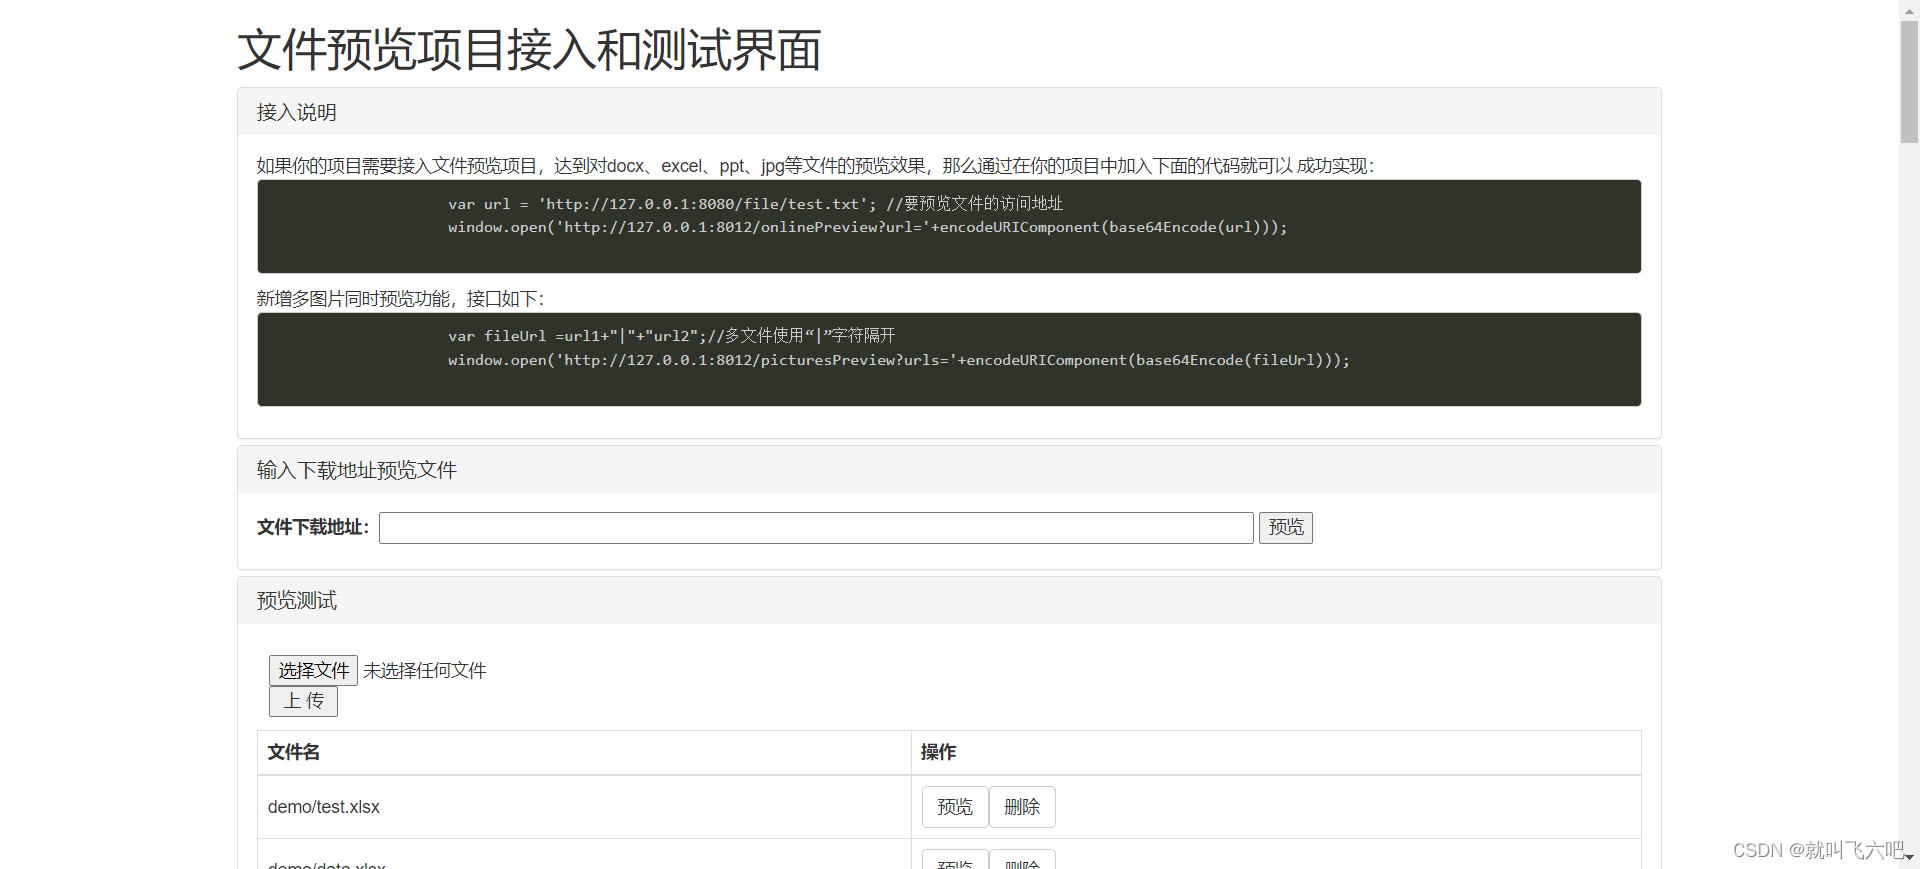The height and width of the screenshot is (869, 1920).
Task: Click the 输入下载地址预览文件 panel heading
Action: tap(357, 470)
